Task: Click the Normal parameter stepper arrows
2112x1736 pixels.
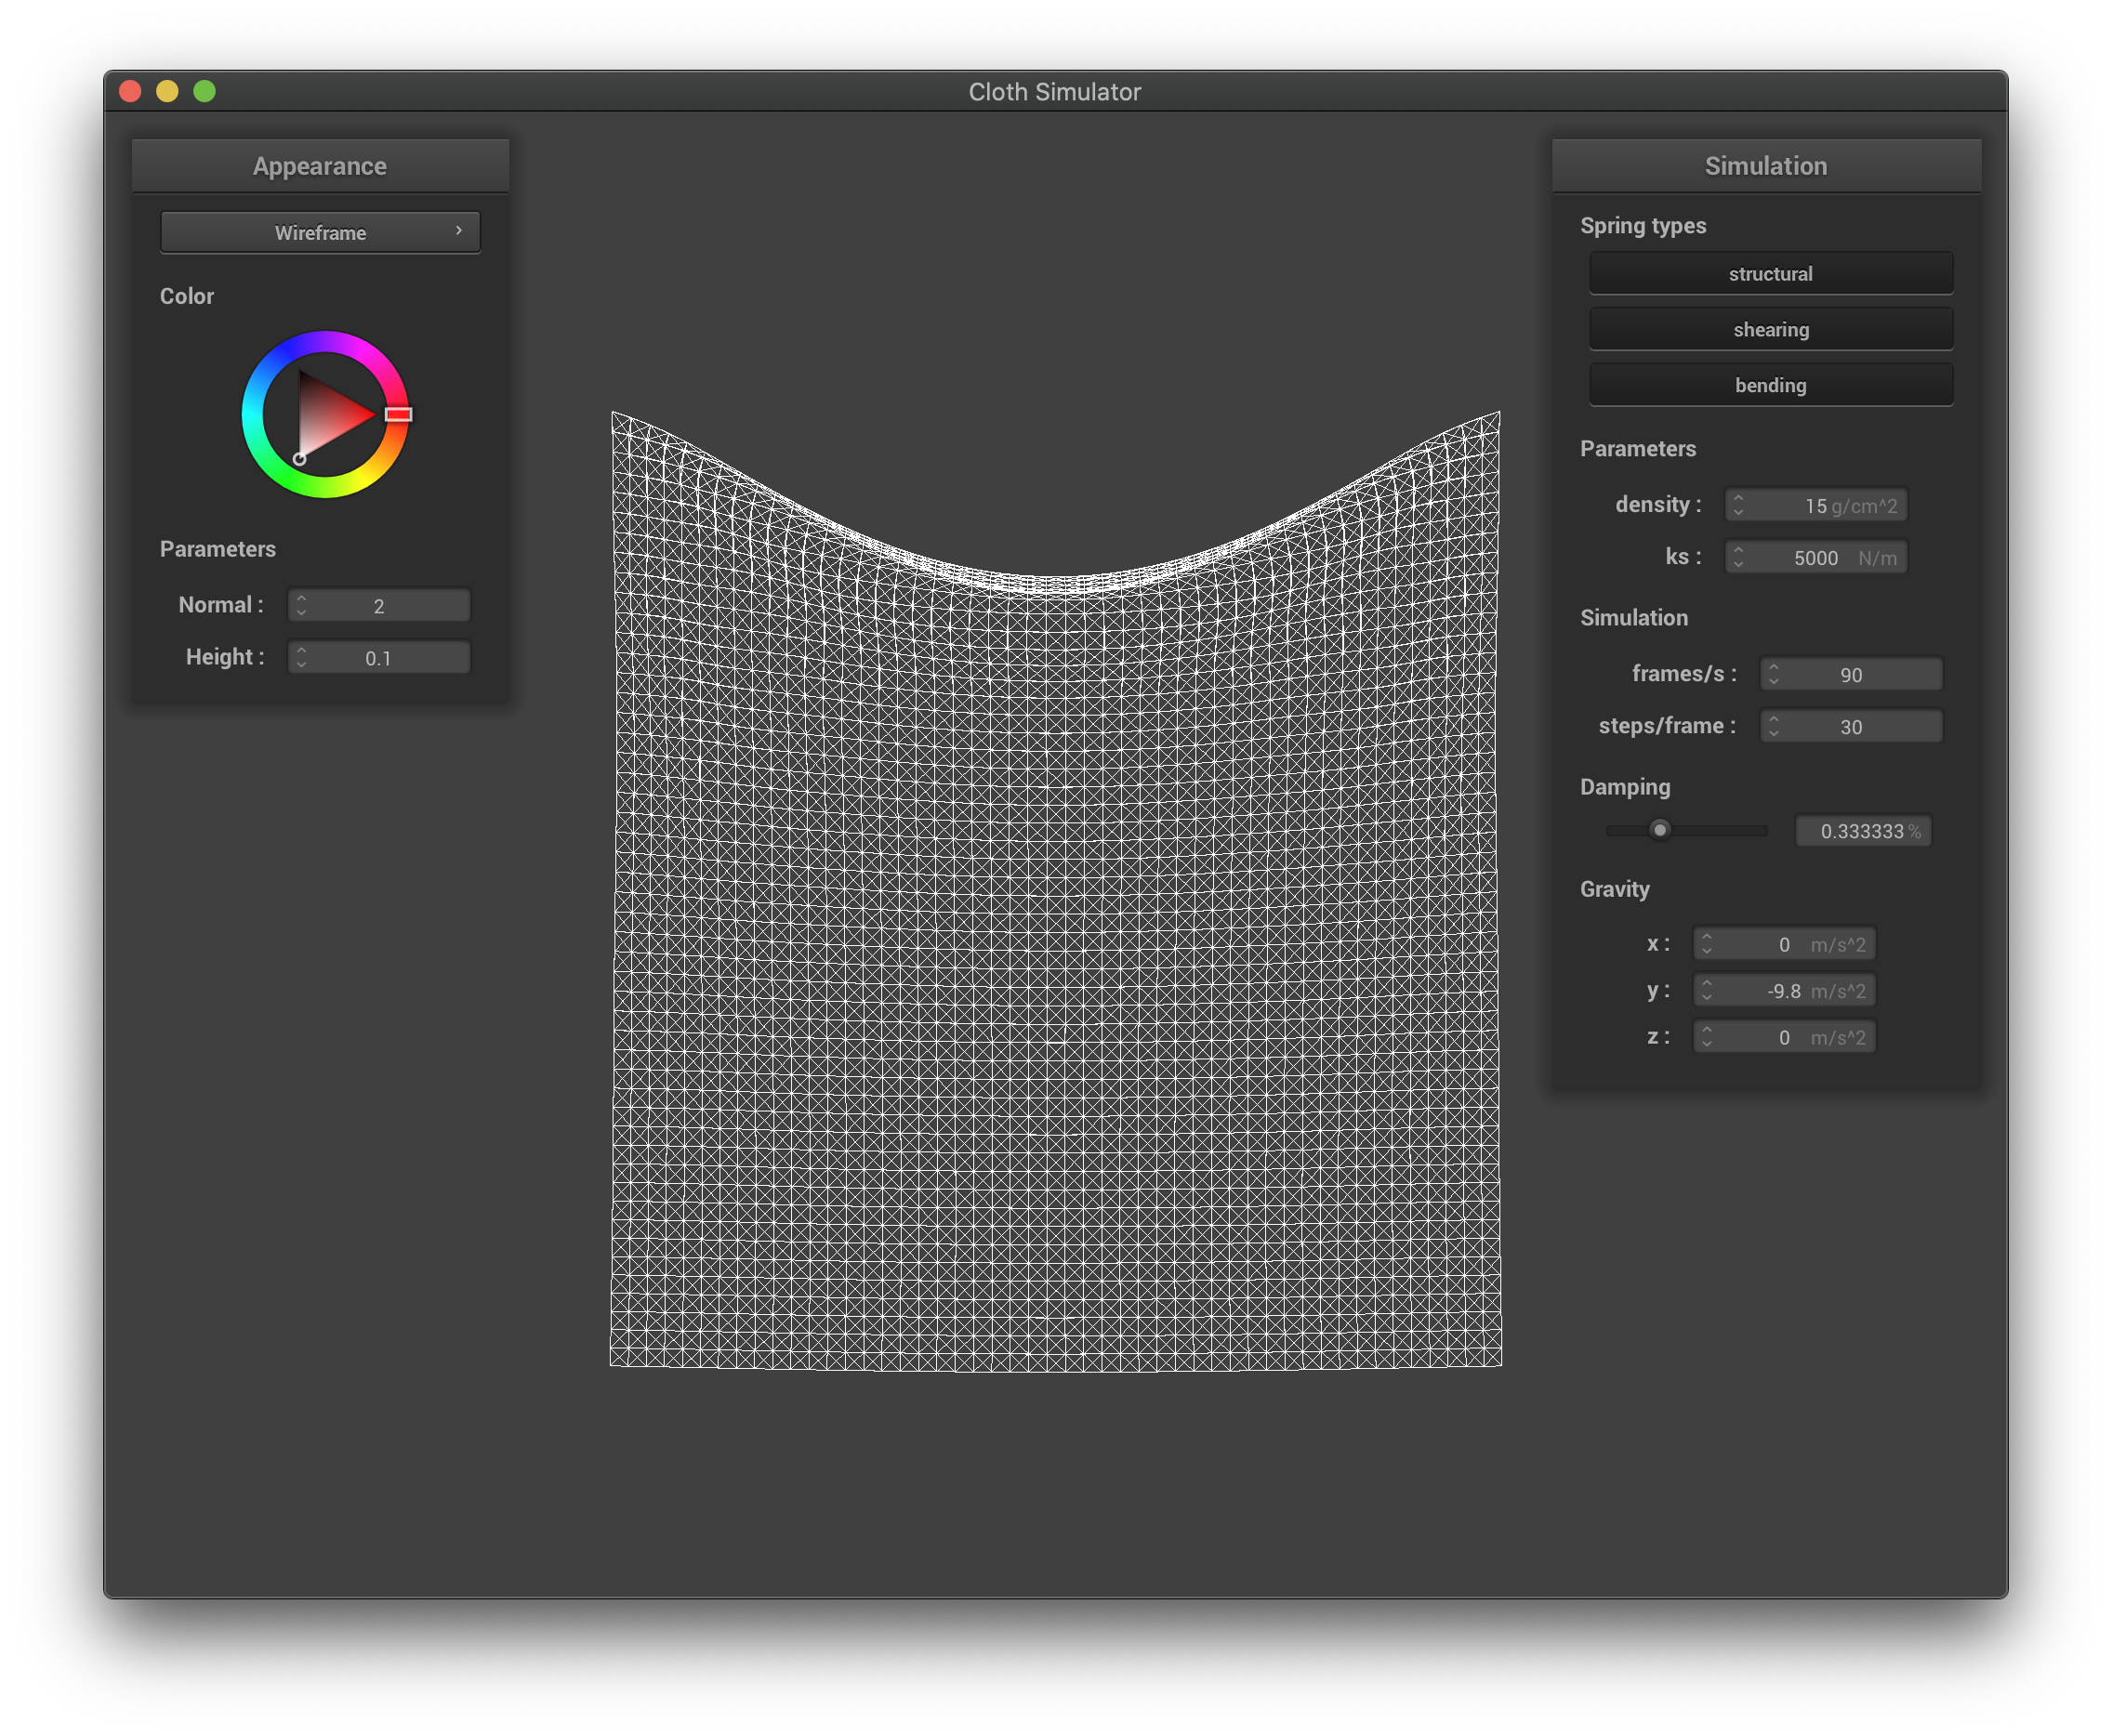Action: (301, 605)
